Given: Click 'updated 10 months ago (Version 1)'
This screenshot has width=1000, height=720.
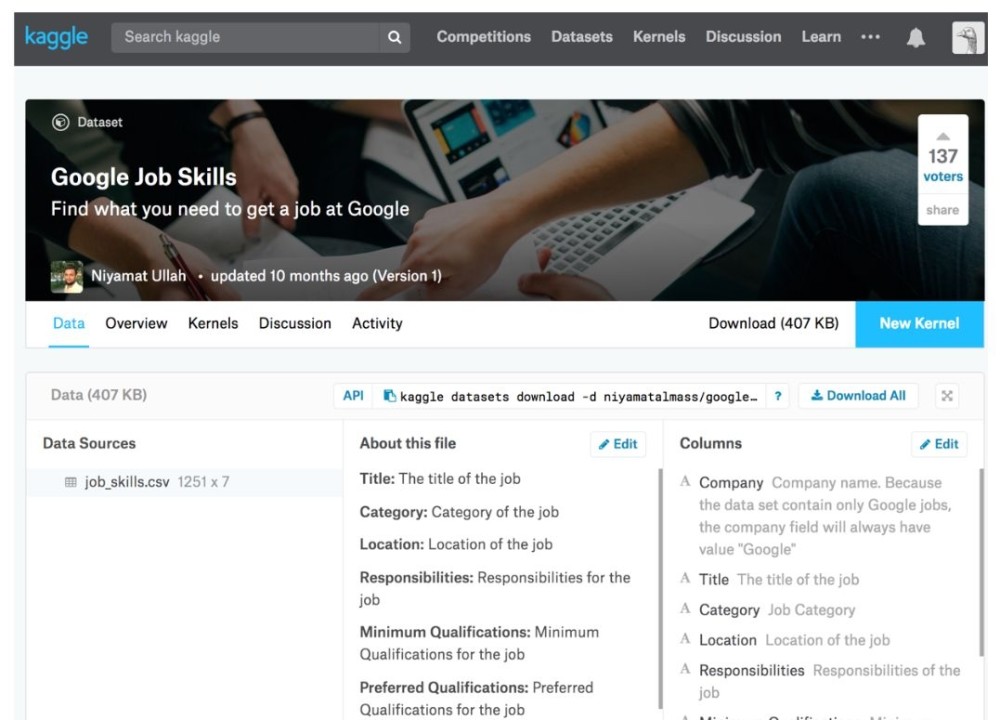Looking at the screenshot, I should 326,276.
